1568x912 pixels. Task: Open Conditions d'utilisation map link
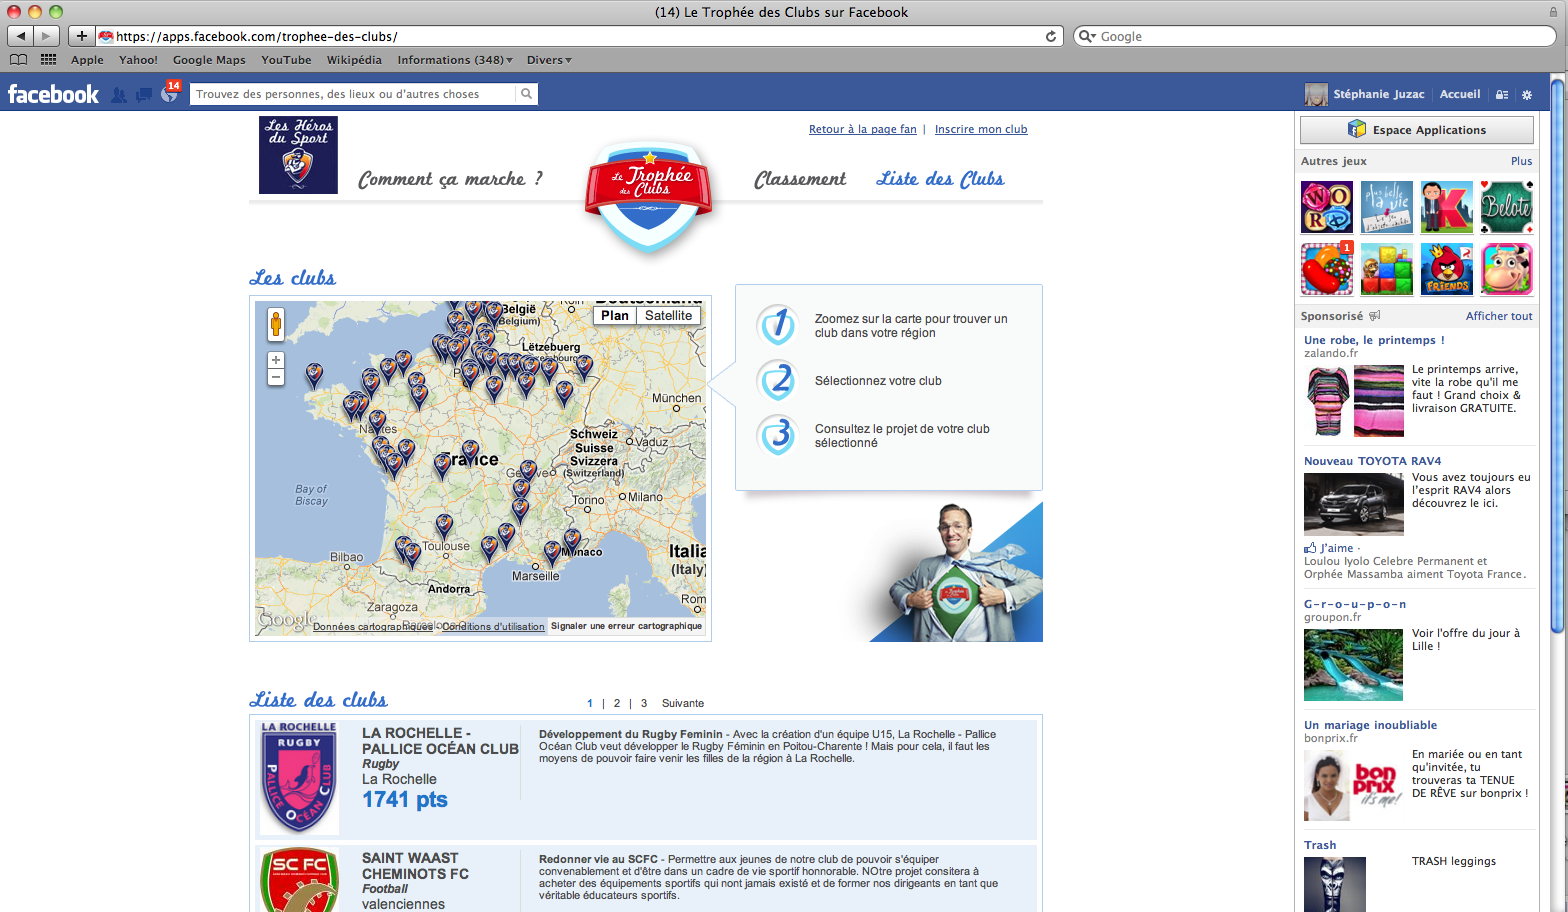pos(493,627)
